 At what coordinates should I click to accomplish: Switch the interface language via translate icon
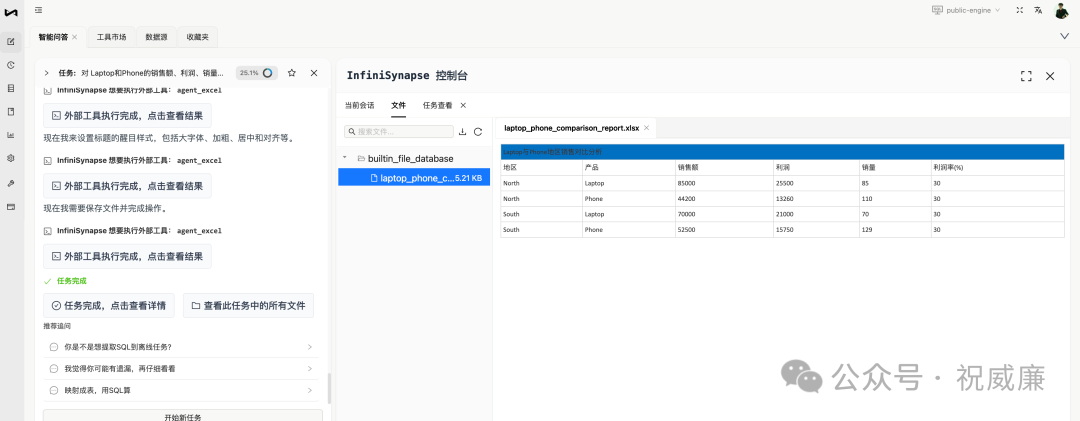tap(1038, 10)
